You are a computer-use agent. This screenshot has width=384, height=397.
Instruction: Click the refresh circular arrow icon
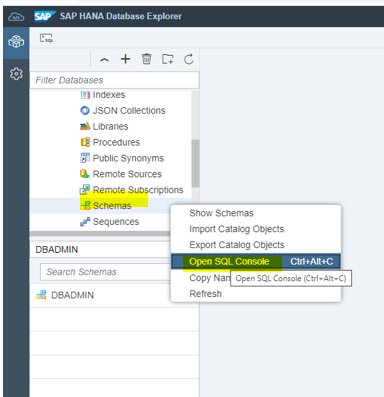click(x=189, y=59)
